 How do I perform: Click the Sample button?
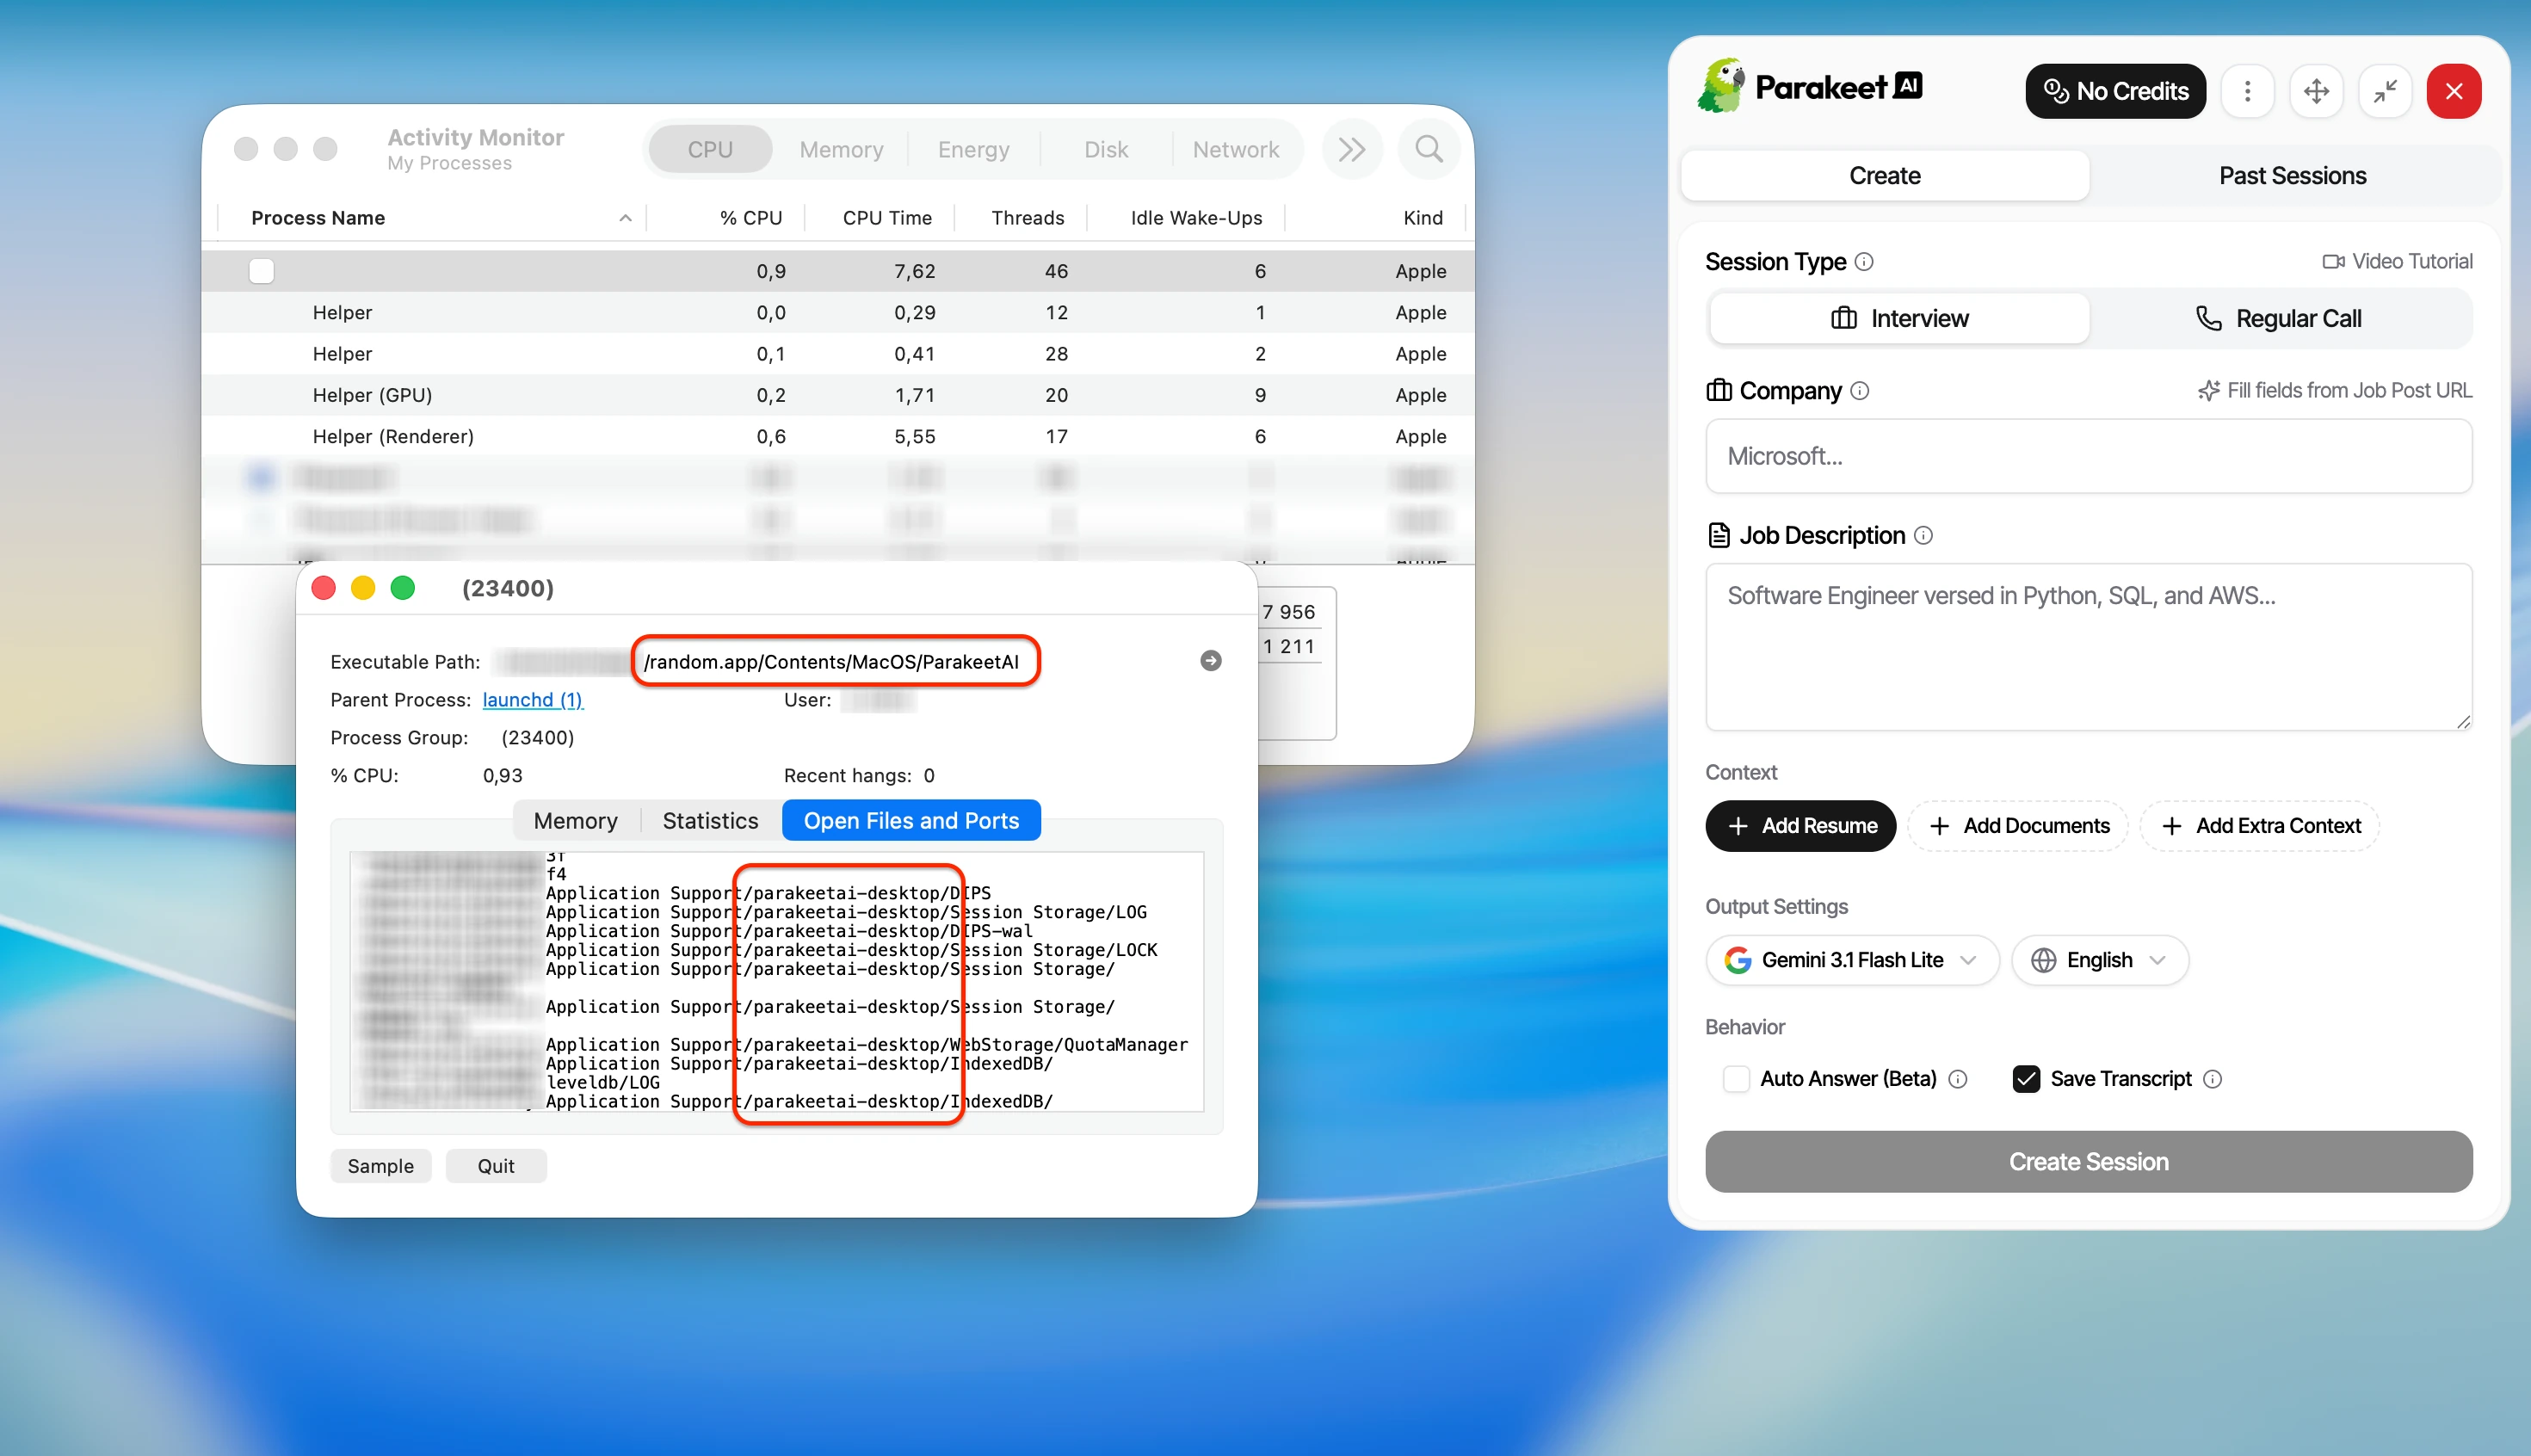pos(380,1166)
